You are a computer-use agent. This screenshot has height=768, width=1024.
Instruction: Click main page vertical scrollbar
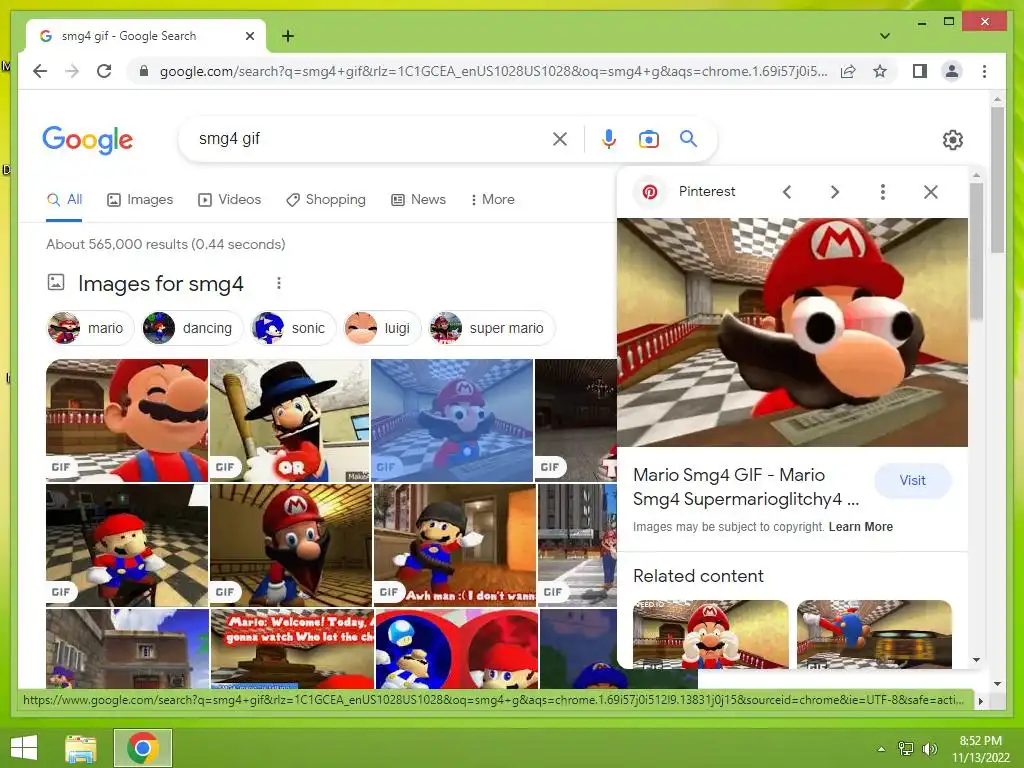(x=997, y=180)
